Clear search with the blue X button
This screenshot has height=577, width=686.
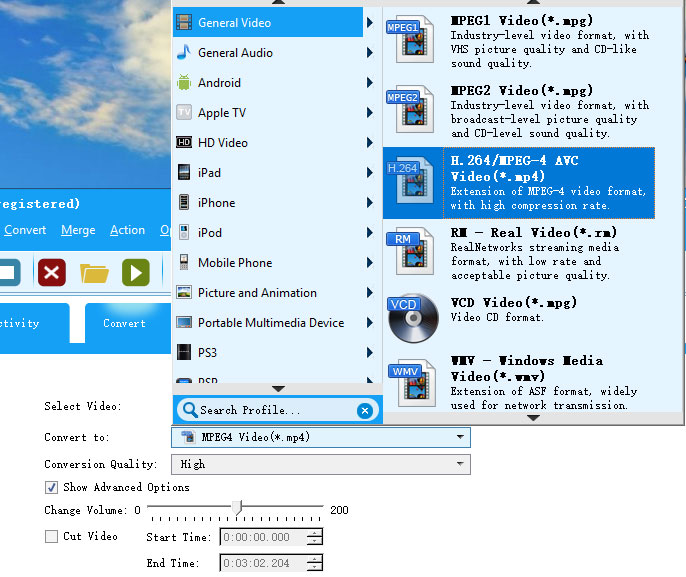click(x=365, y=410)
